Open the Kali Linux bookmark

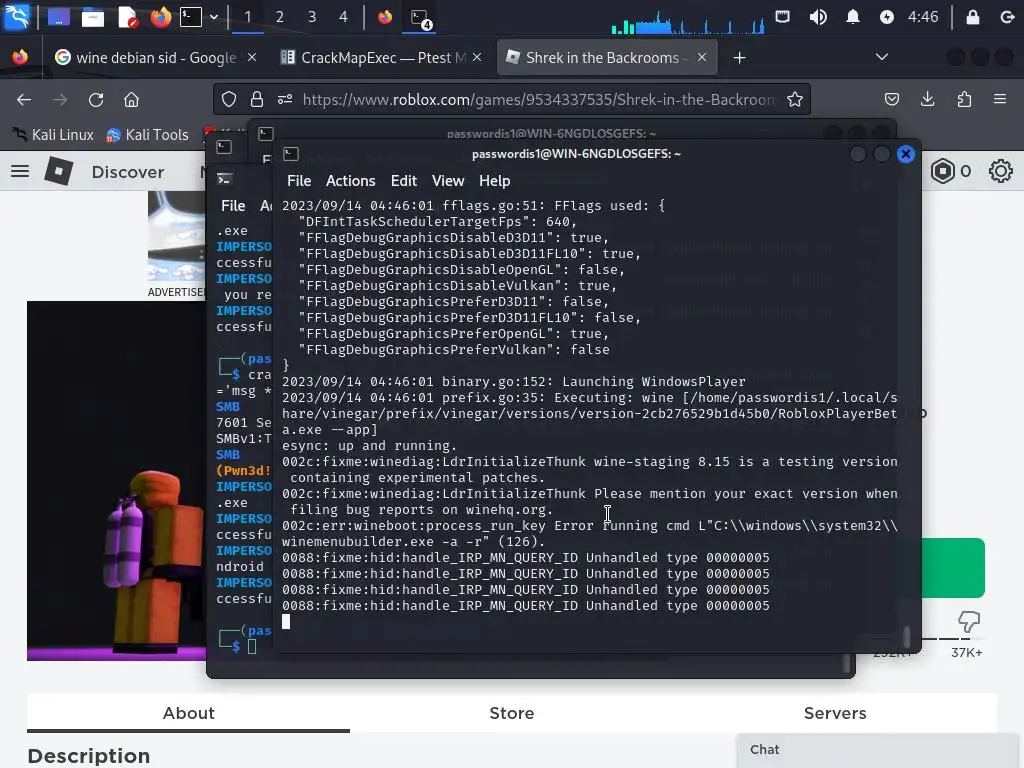pyautogui.click(x=54, y=135)
